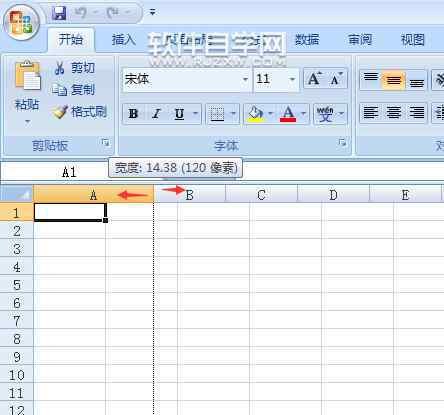Viewport: 444px width, 415px height.
Task: Select row 2 header
Action: coord(17,231)
